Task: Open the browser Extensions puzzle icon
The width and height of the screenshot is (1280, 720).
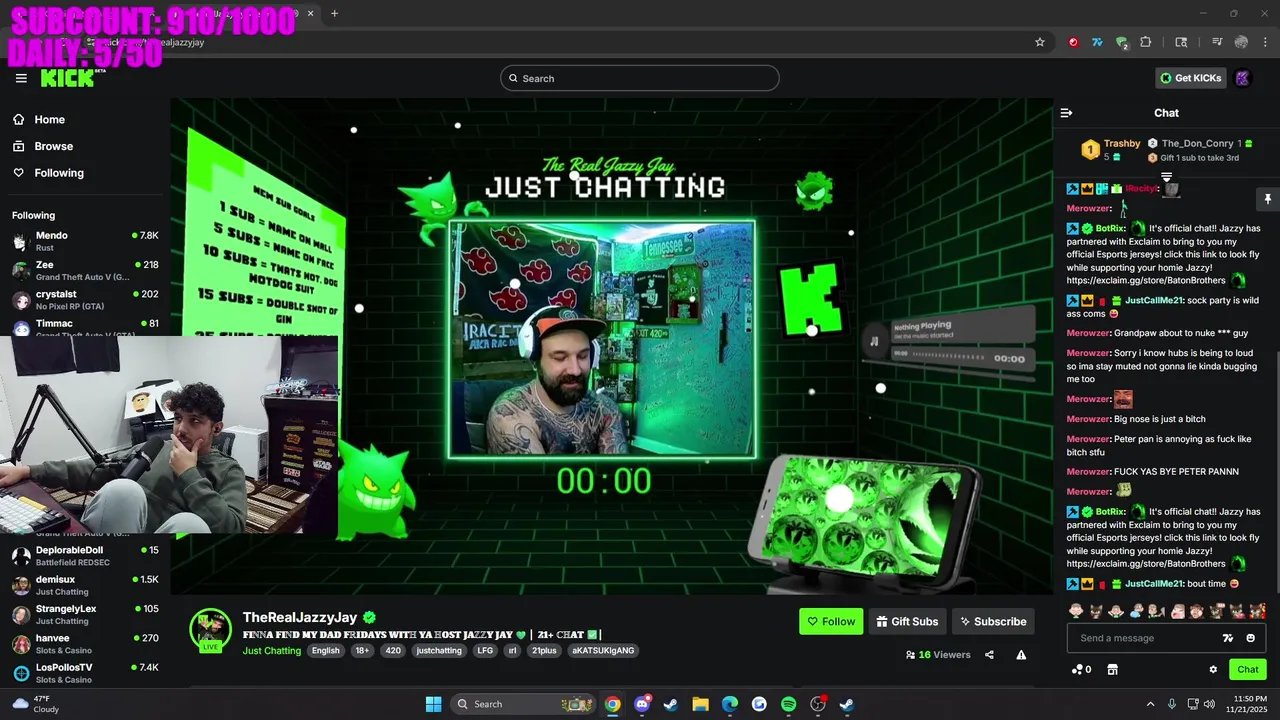Action: [1145, 42]
